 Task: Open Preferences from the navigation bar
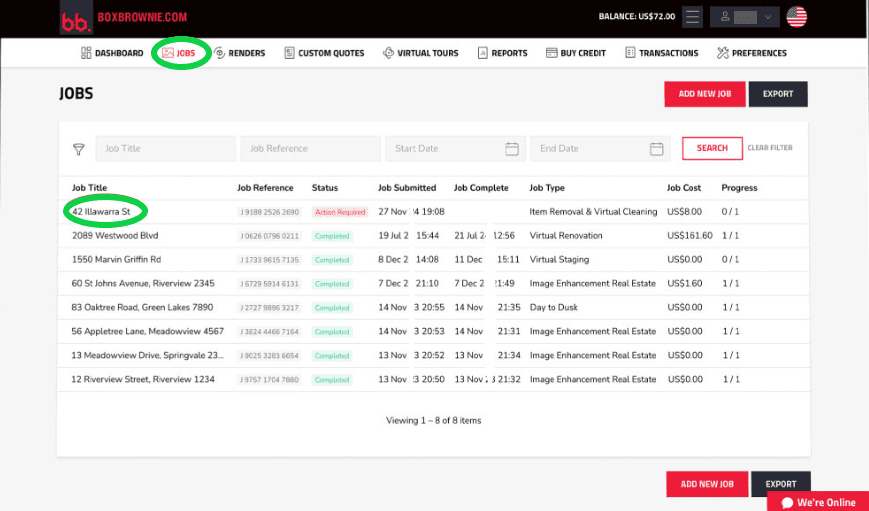click(751, 53)
